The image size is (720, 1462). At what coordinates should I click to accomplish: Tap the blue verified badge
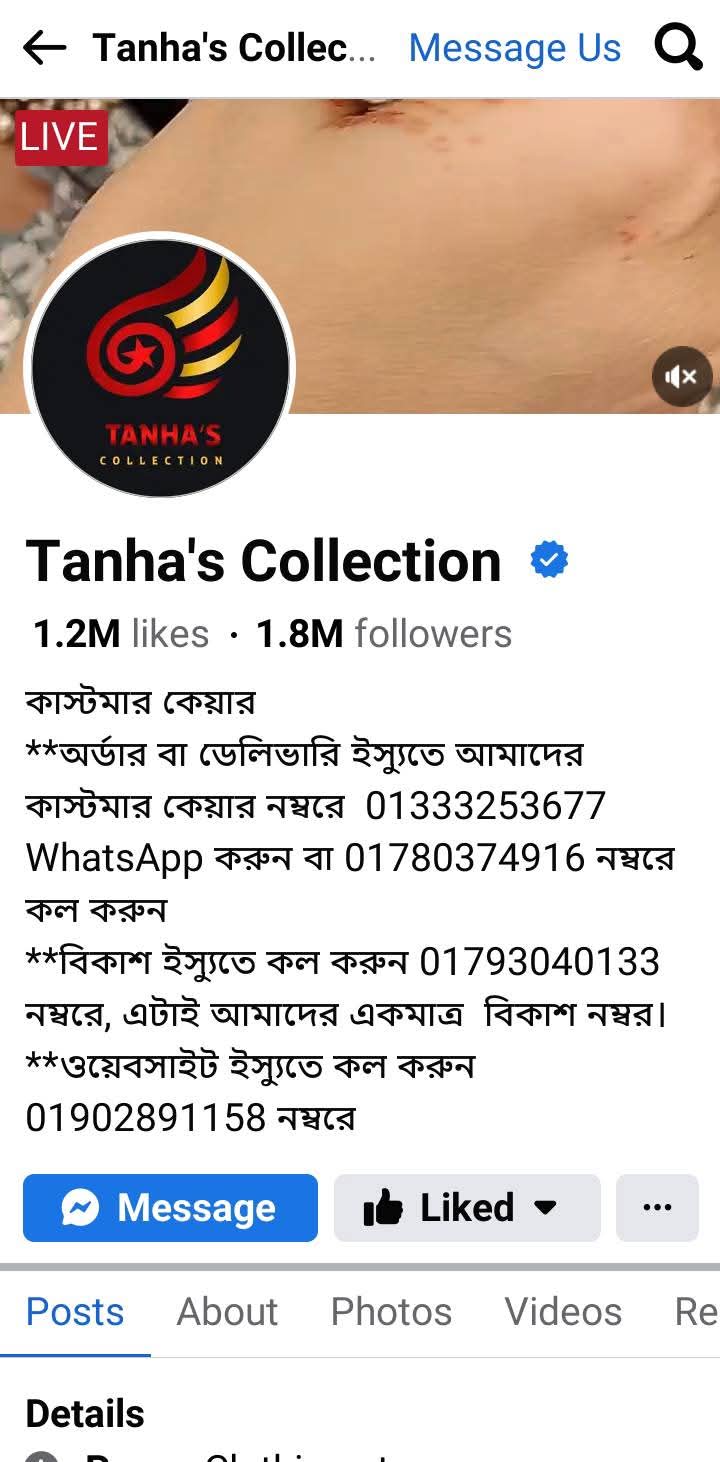coord(549,560)
